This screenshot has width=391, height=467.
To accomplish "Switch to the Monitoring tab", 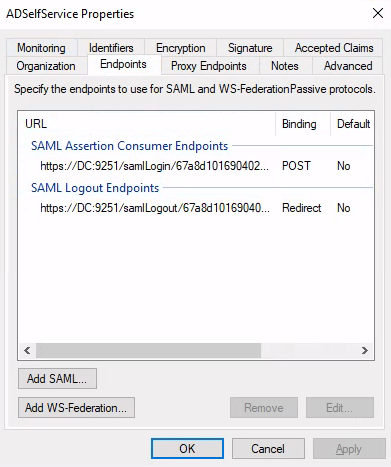I will click(x=42, y=48).
